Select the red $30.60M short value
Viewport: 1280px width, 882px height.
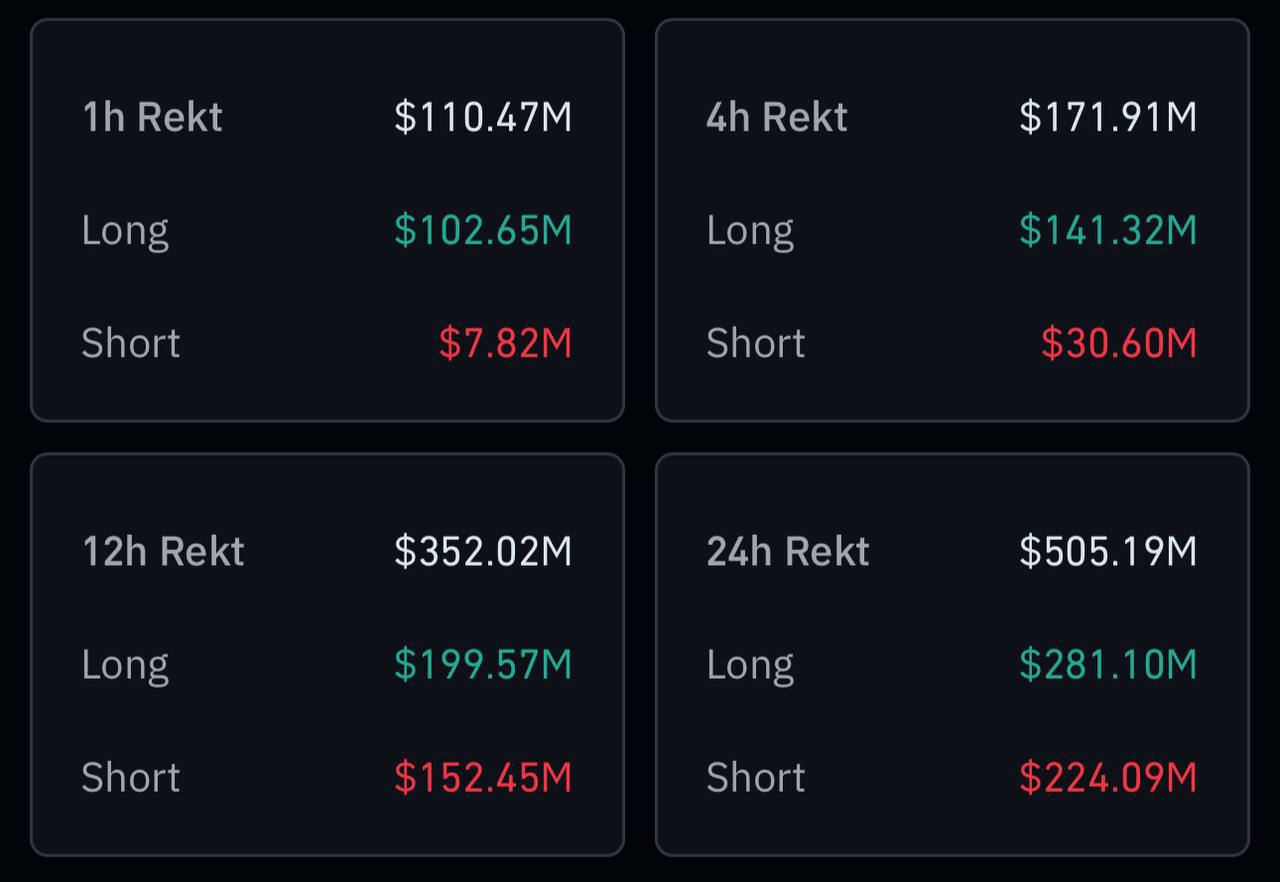tap(1119, 344)
